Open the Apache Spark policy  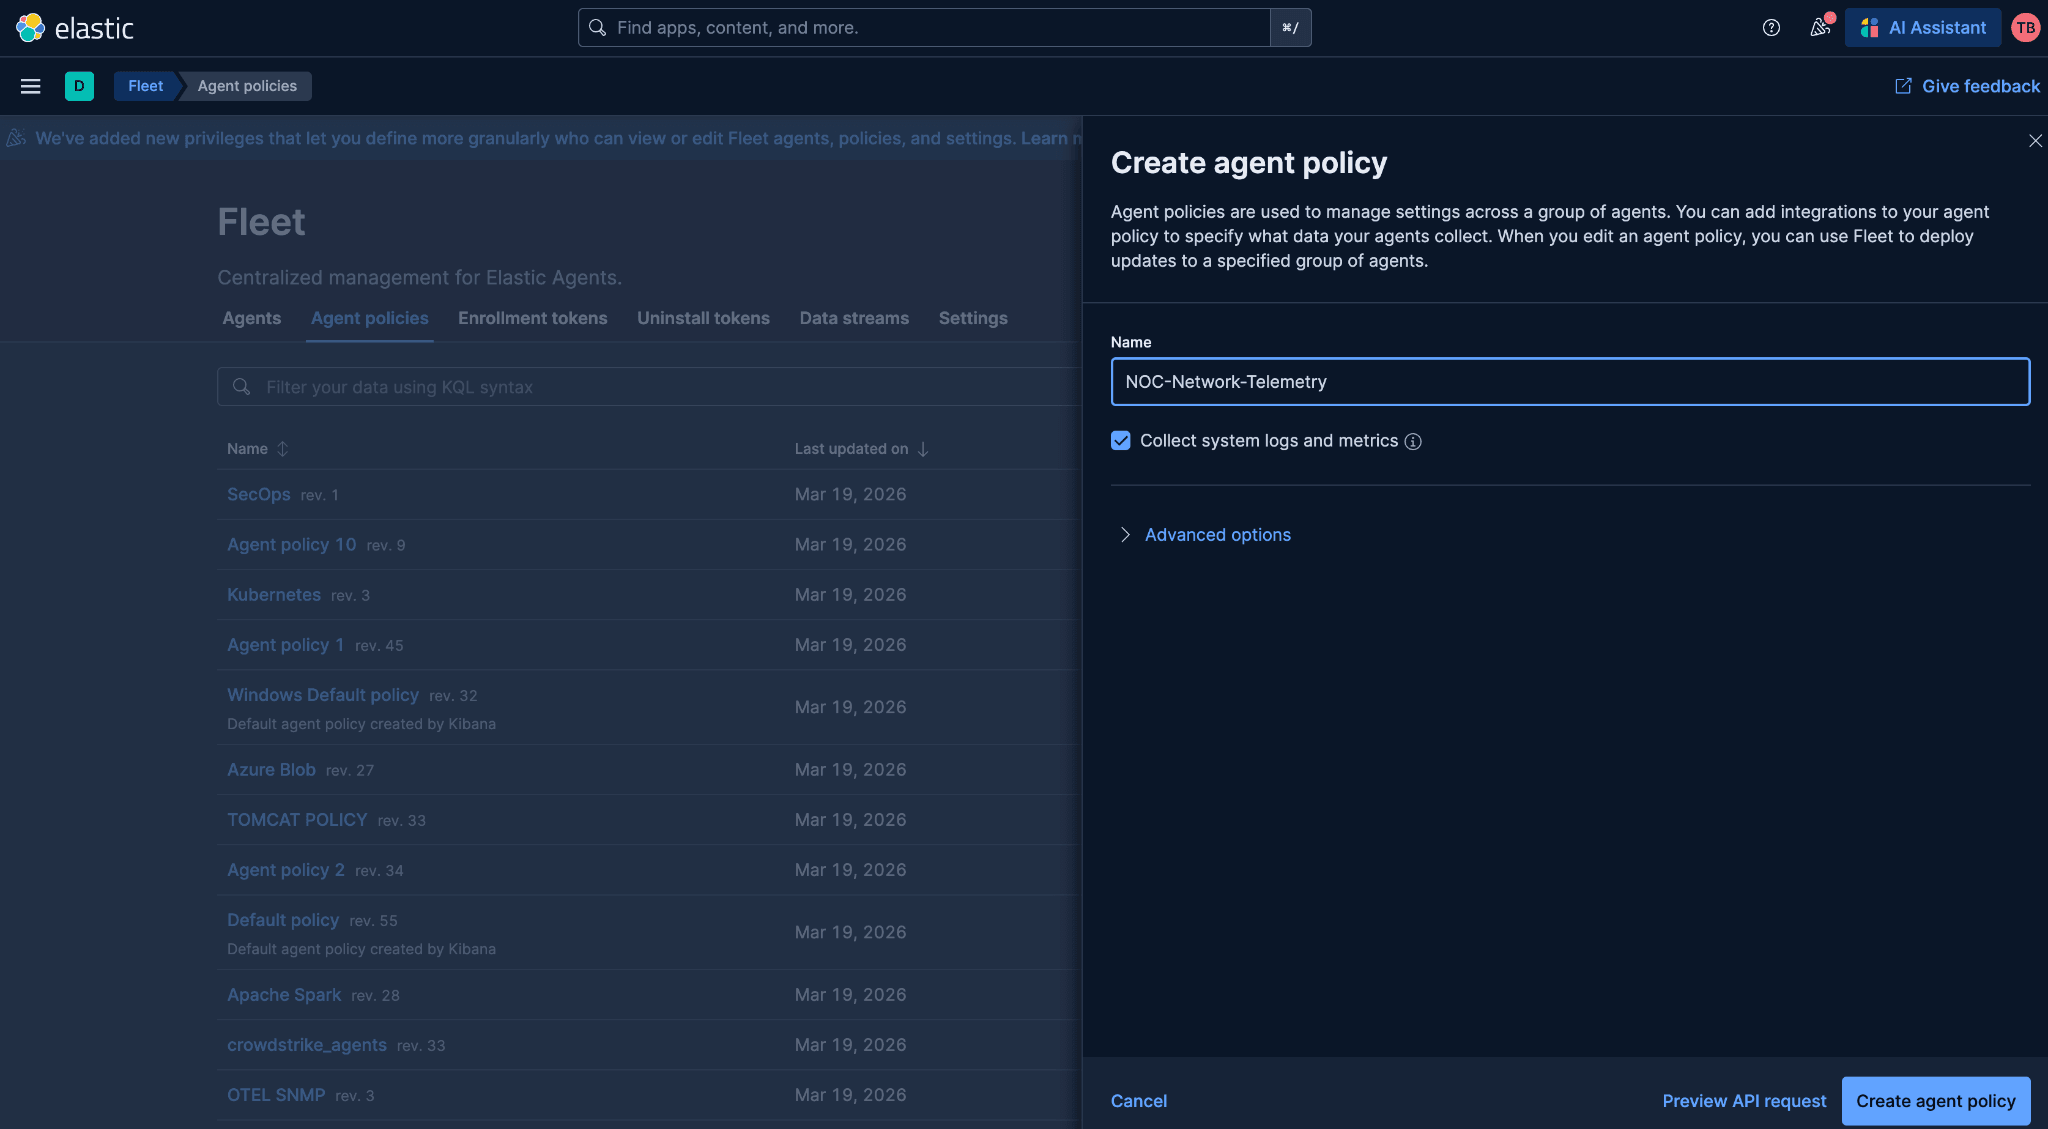(x=284, y=995)
